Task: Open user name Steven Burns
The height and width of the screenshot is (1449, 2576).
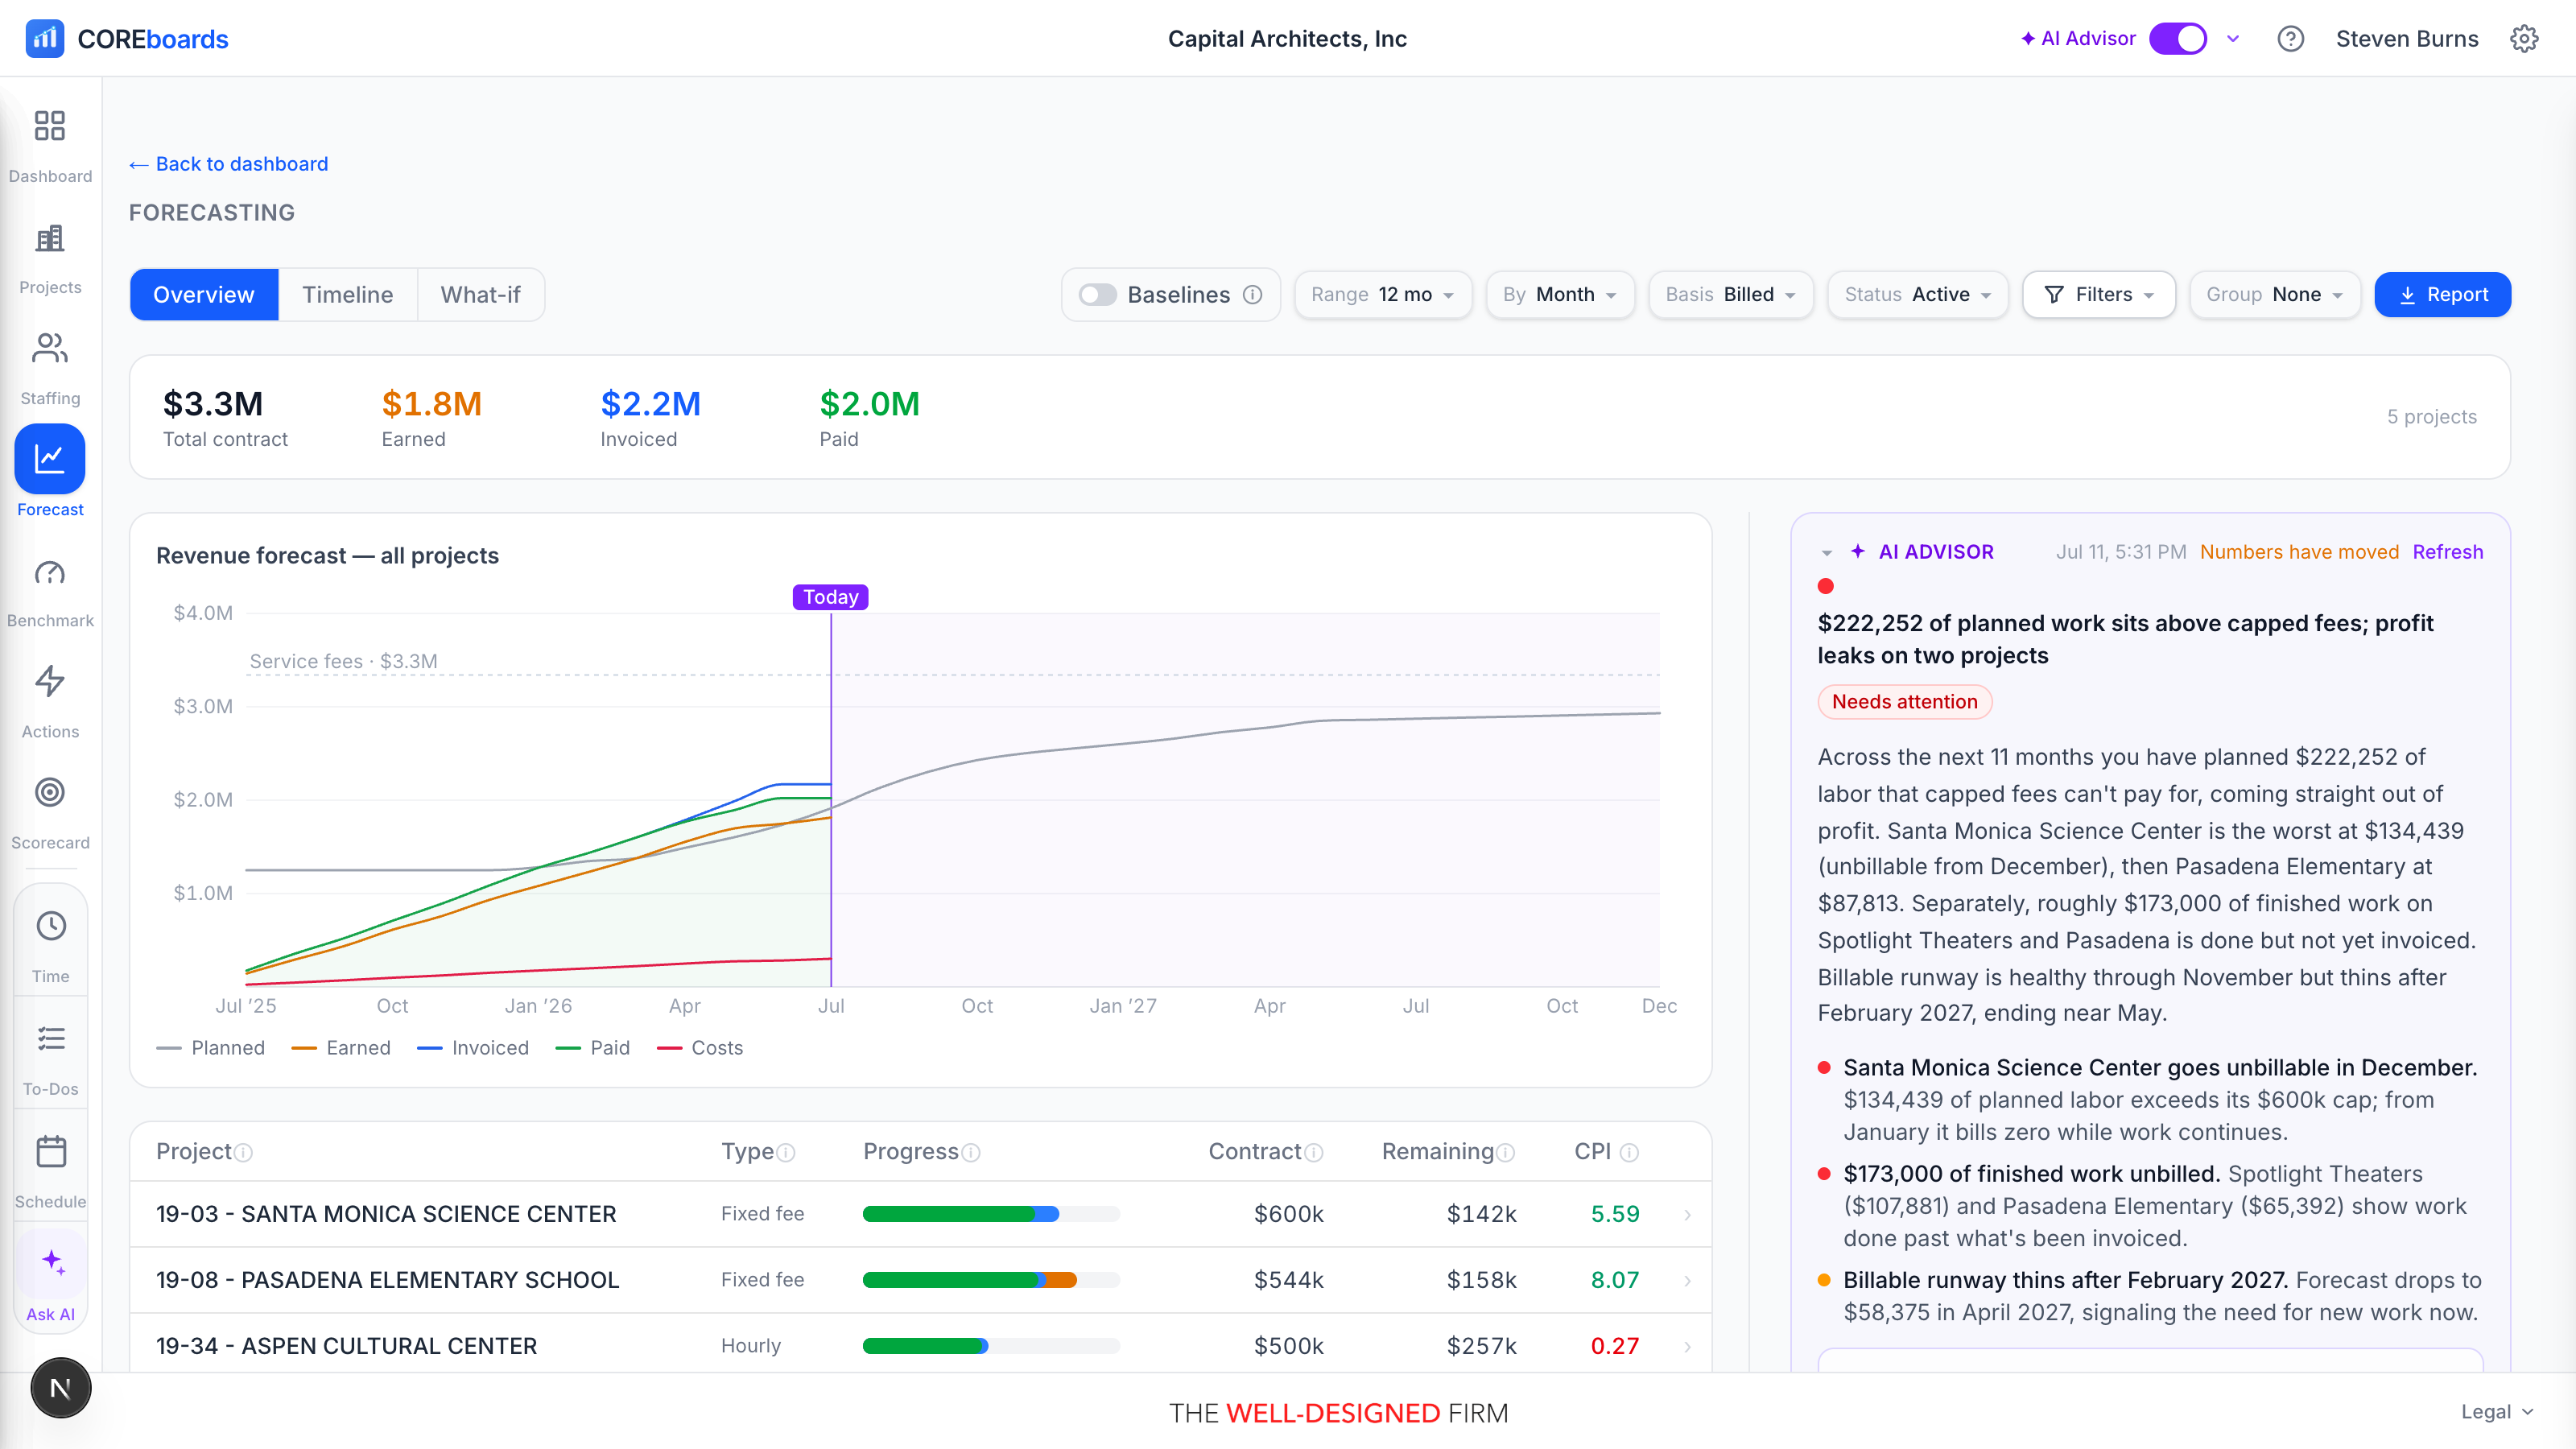Action: (2407, 39)
